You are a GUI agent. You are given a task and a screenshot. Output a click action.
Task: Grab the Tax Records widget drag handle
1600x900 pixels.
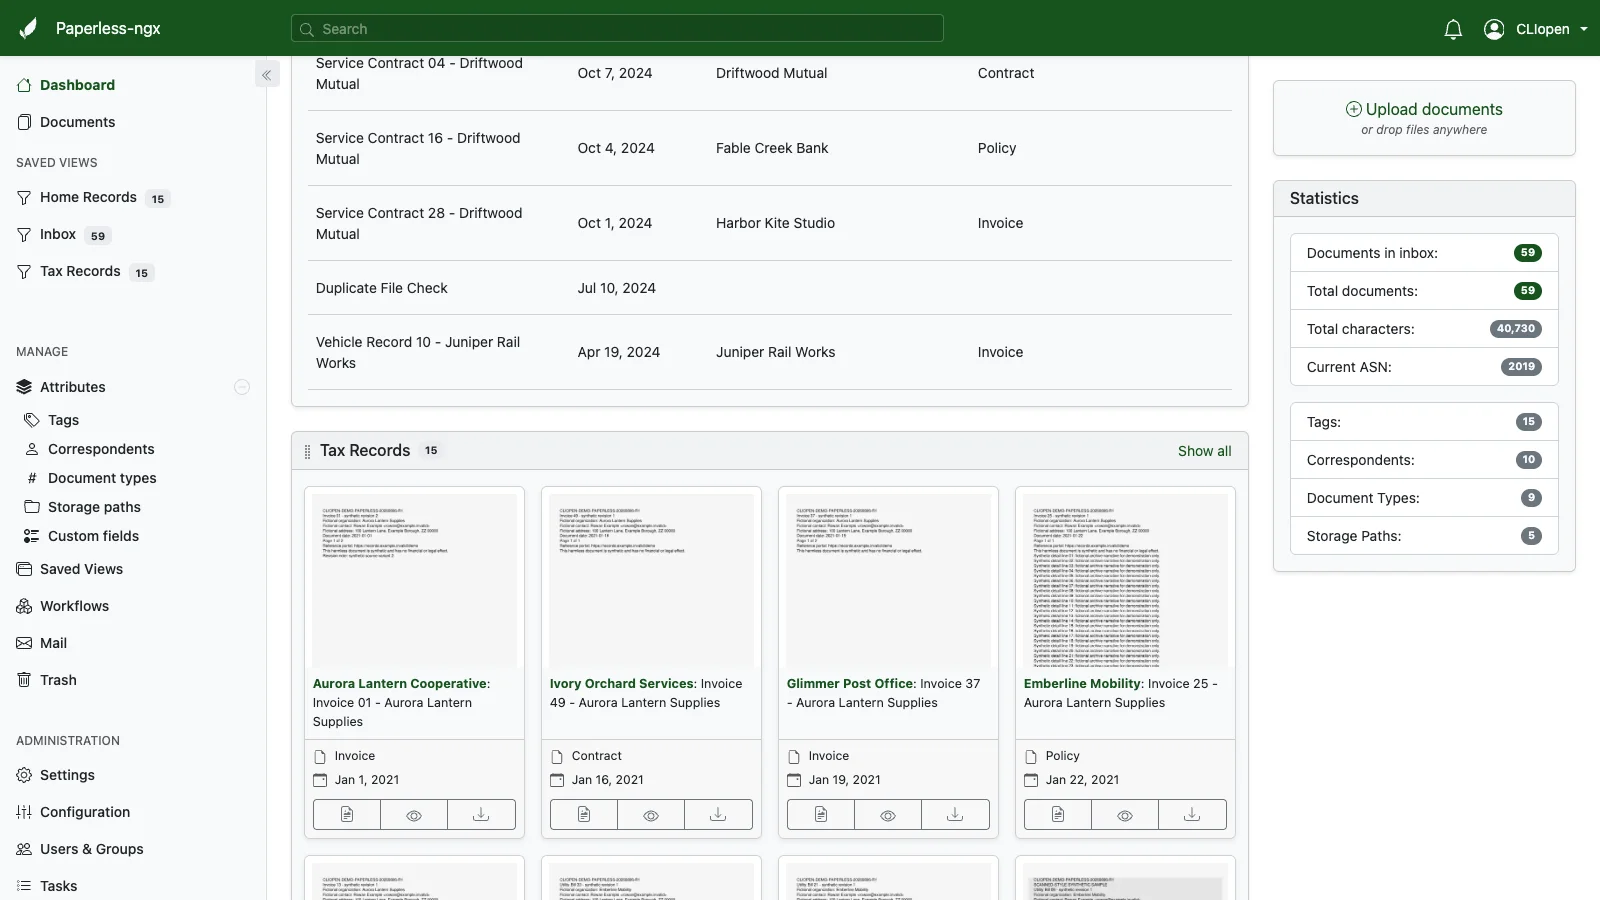point(307,452)
